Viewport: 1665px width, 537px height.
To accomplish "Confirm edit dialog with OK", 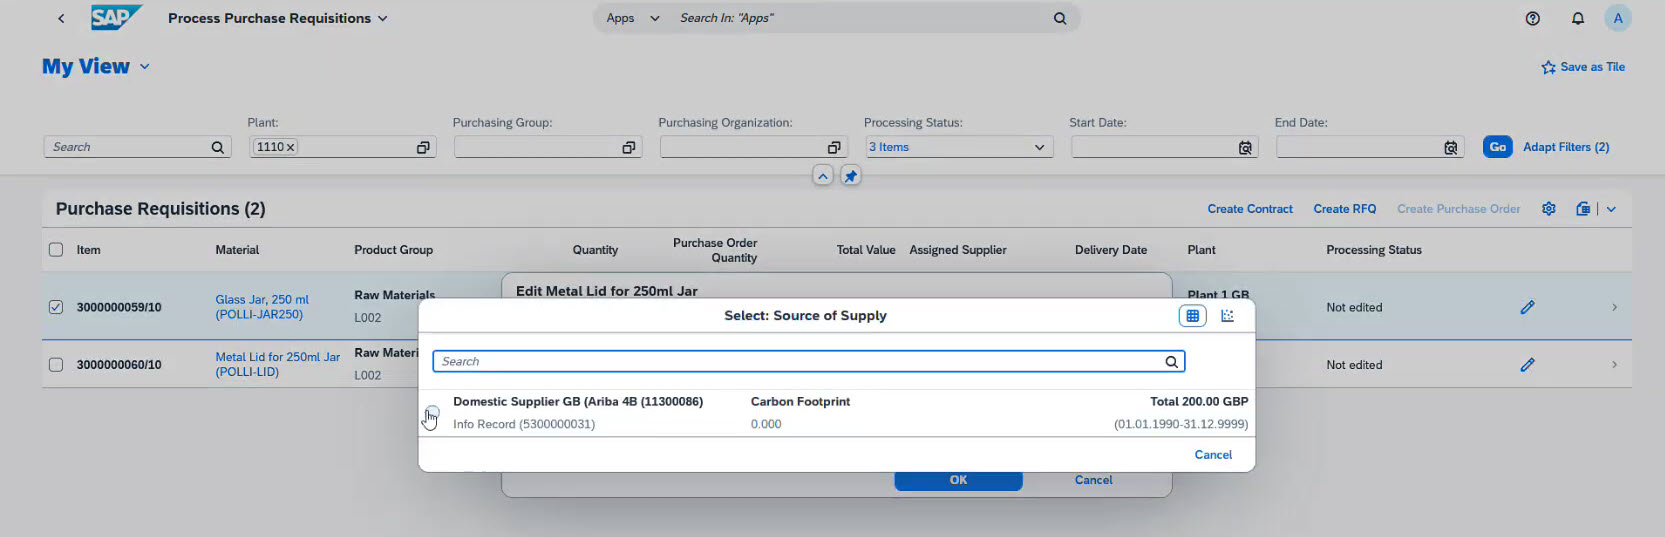I will (958, 480).
